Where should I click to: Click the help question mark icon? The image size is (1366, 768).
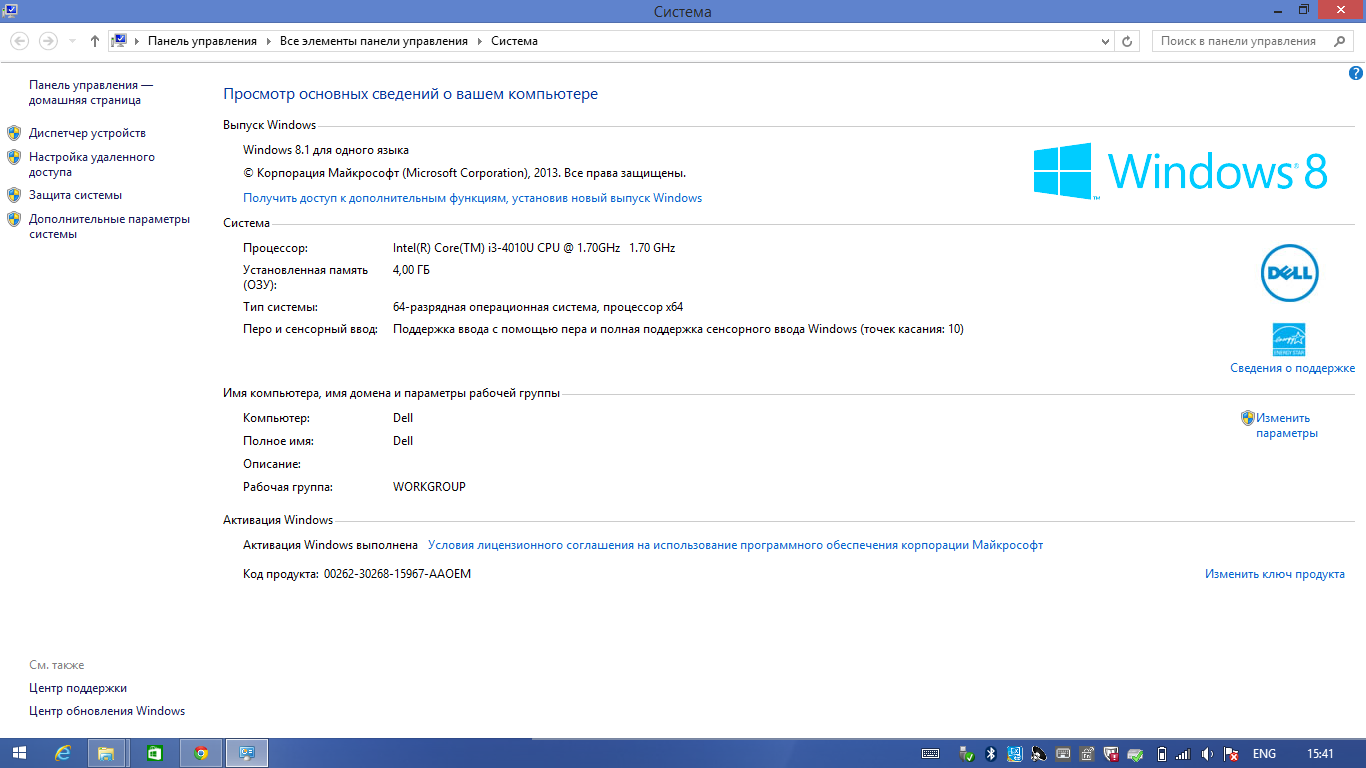[1356, 73]
